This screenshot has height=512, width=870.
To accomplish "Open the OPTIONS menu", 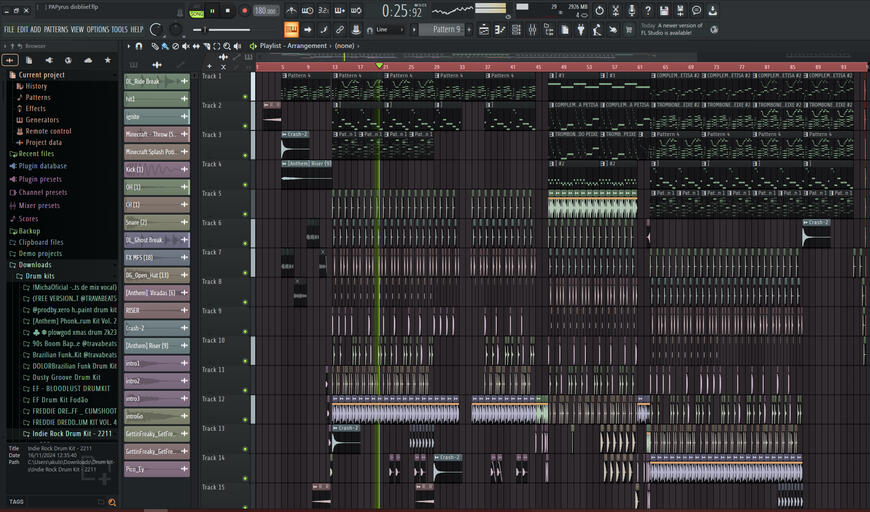I will pyautogui.click(x=98, y=29).
